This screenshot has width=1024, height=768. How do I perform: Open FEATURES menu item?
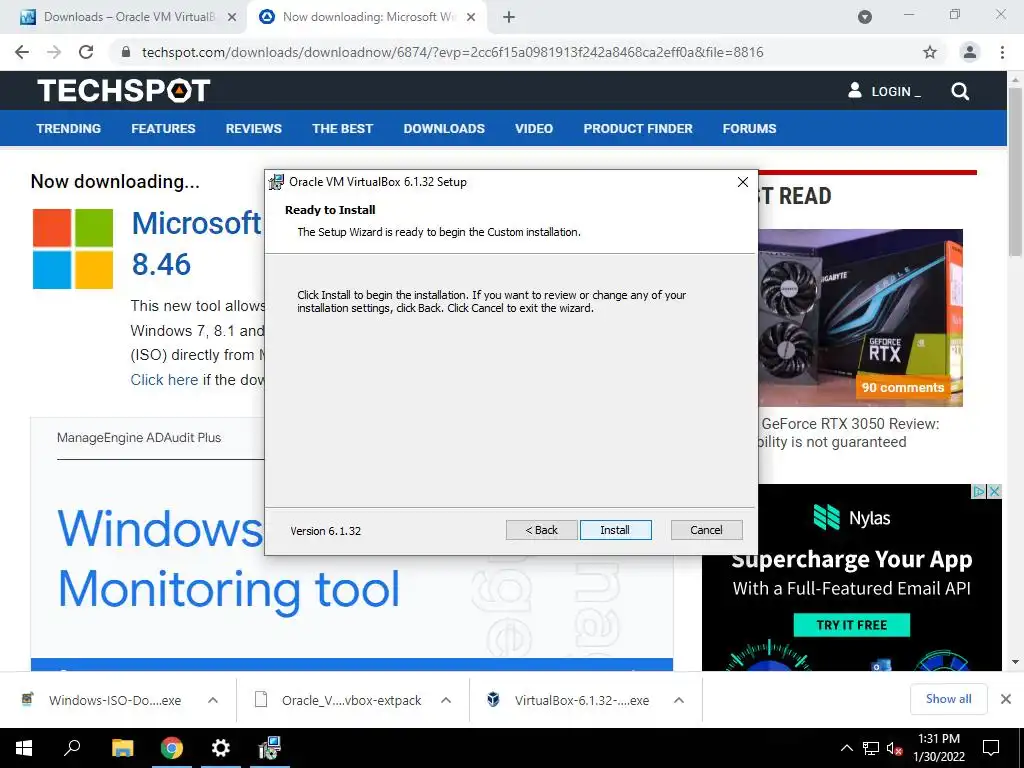[x=163, y=129]
